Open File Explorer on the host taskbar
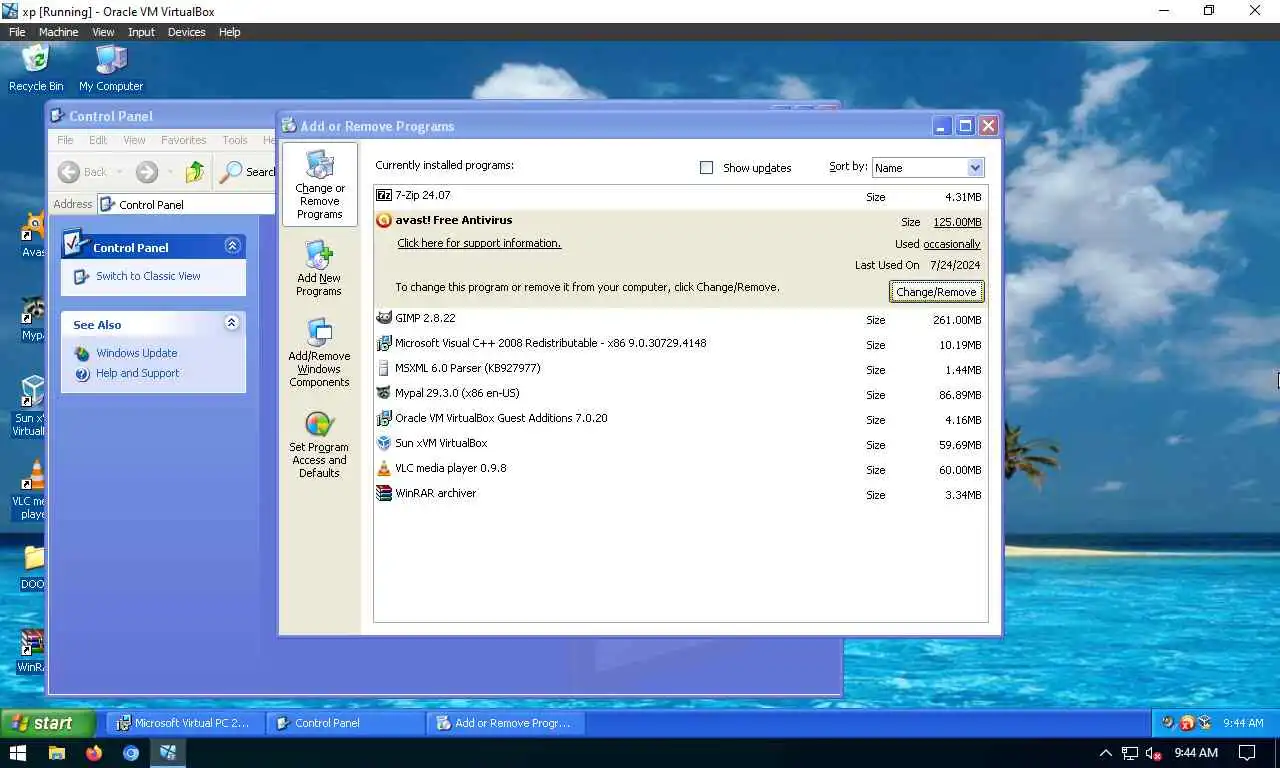The height and width of the screenshot is (768, 1280). coord(57,753)
